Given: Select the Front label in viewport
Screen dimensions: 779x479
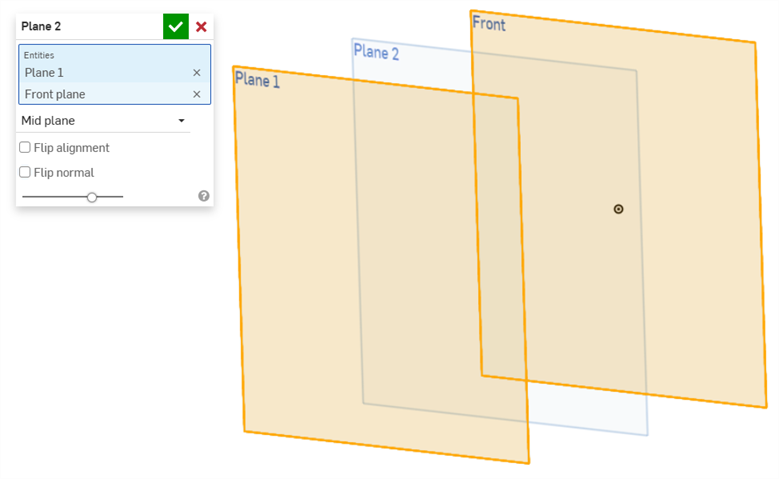Looking at the screenshot, I should point(489,23).
